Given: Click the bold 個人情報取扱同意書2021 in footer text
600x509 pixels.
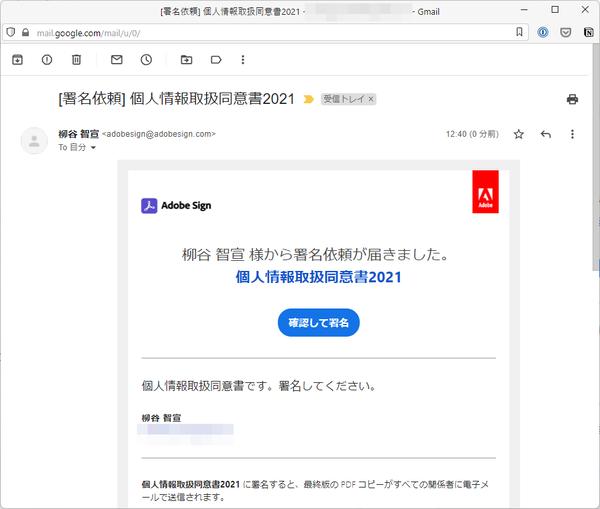Looking at the screenshot, I should 191,485.
